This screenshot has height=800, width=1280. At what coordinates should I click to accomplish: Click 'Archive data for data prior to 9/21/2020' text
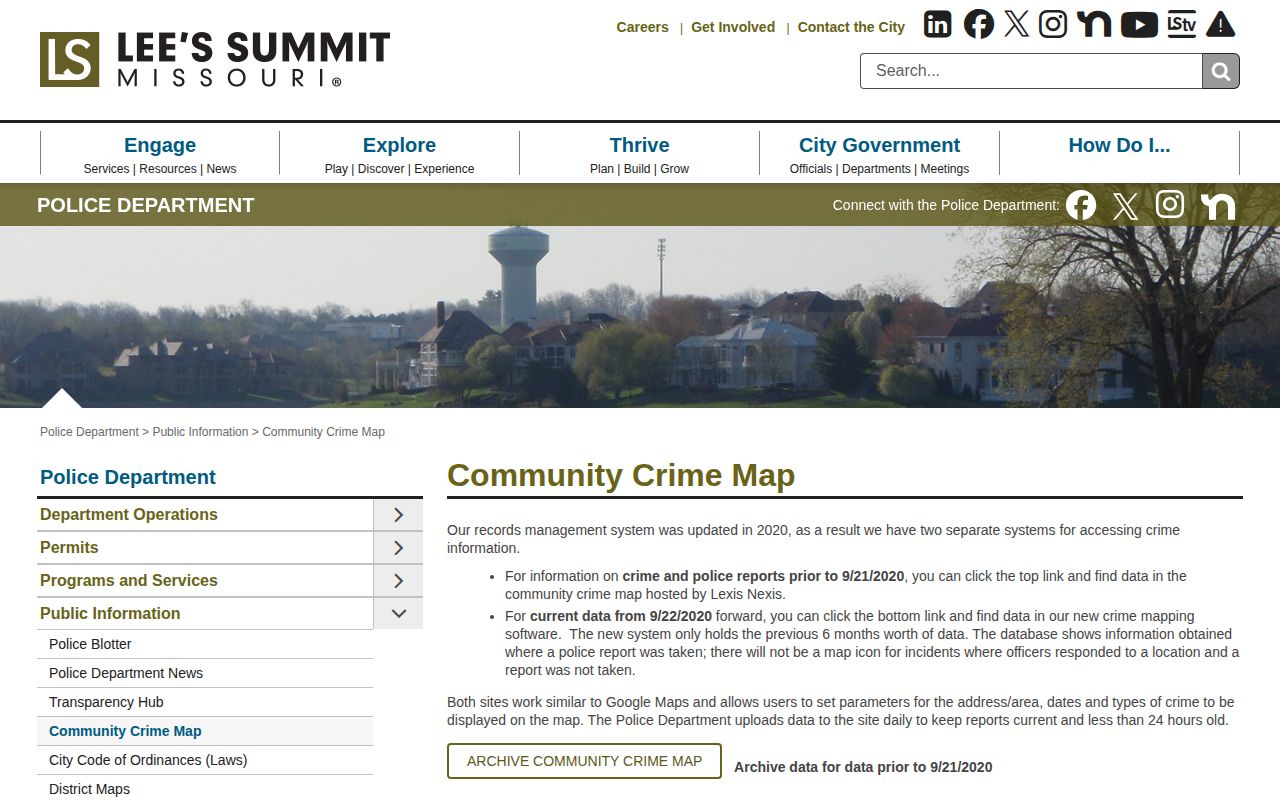click(863, 767)
